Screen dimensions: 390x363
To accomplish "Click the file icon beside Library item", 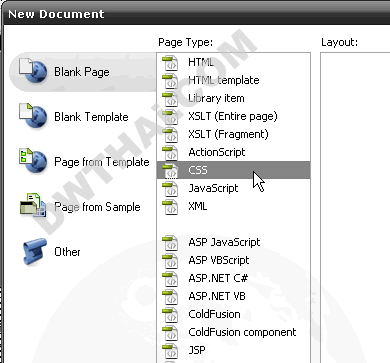I will click(x=170, y=99).
